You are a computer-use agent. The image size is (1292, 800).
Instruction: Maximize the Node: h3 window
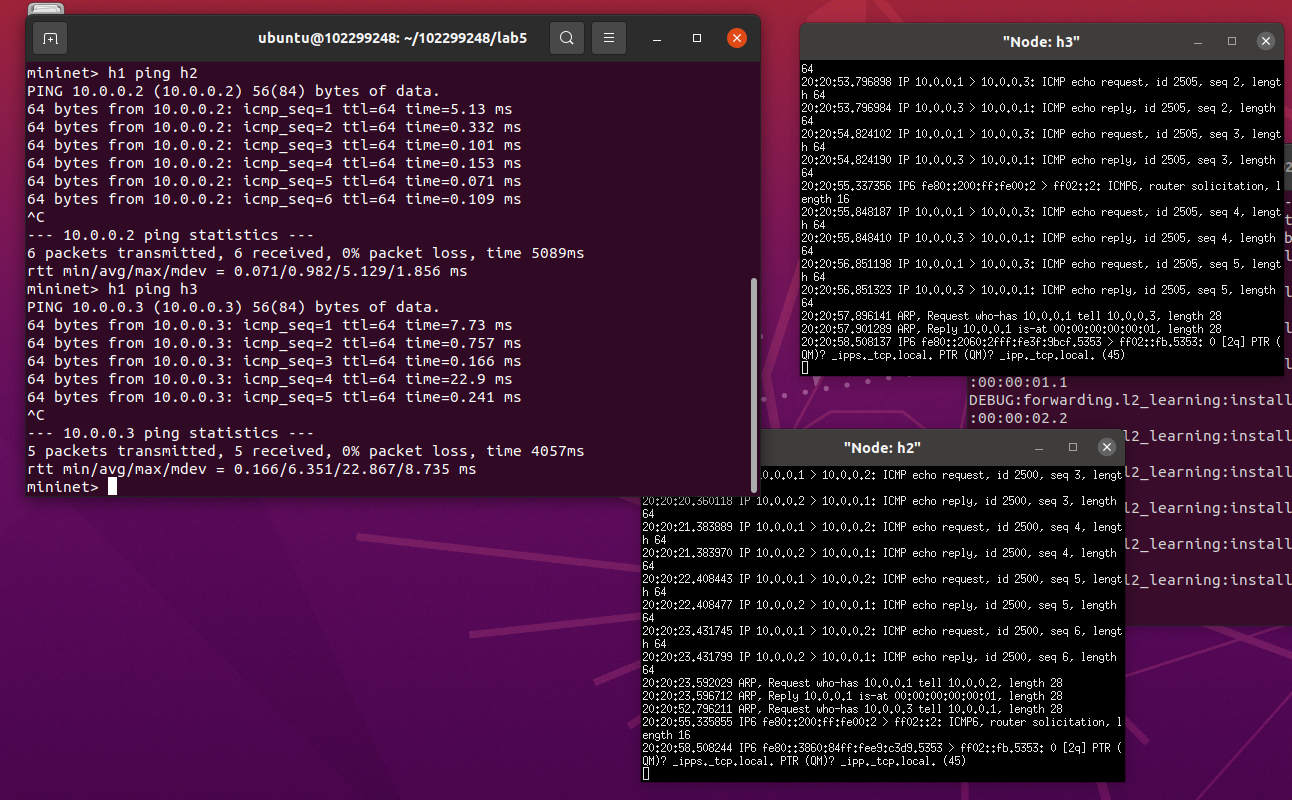(x=1232, y=41)
